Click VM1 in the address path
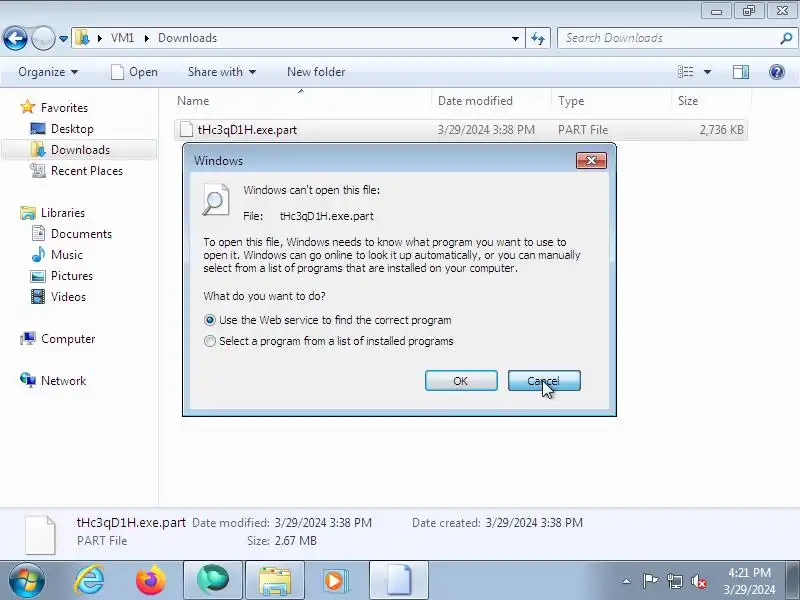Image resolution: width=800 pixels, height=600 pixels. click(122, 38)
